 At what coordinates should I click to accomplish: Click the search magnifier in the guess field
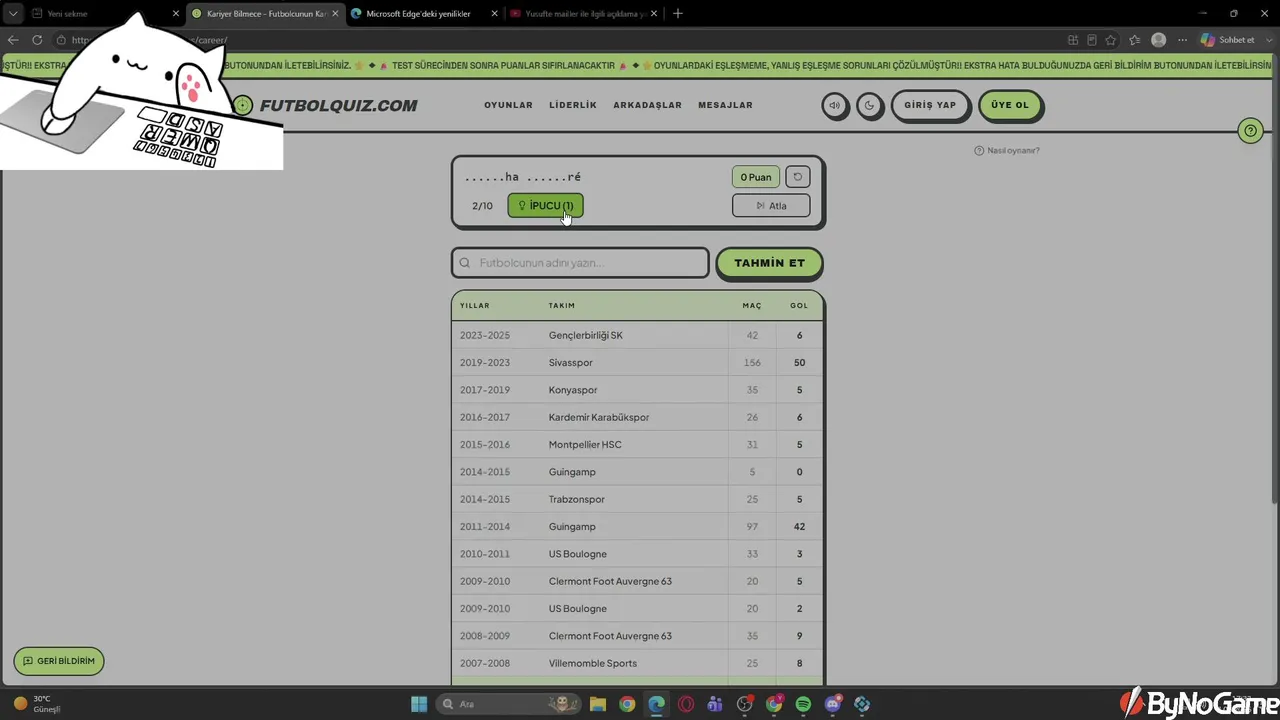pyautogui.click(x=465, y=263)
